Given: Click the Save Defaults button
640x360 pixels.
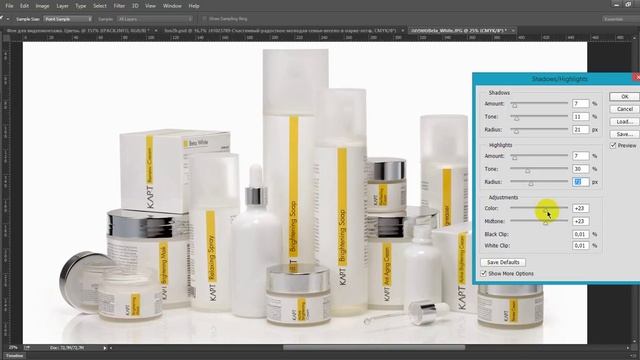Looking at the screenshot, I should tap(503, 262).
